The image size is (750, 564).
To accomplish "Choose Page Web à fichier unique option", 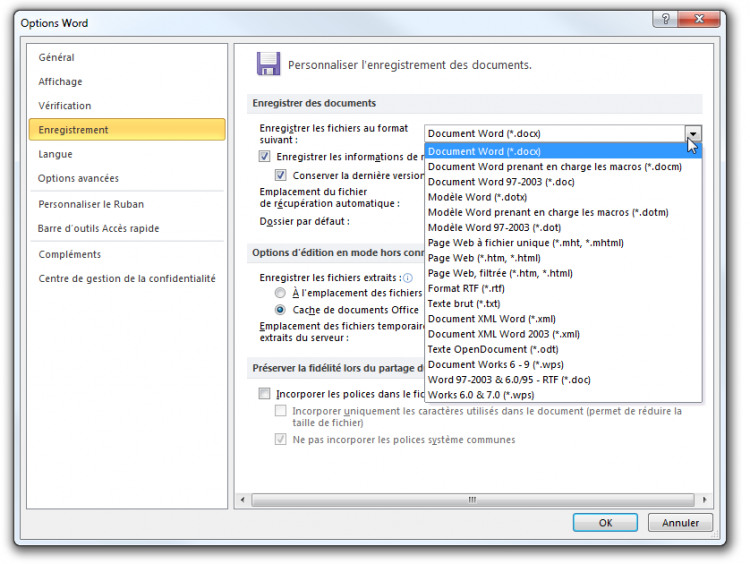I will [x=563, y=243].
